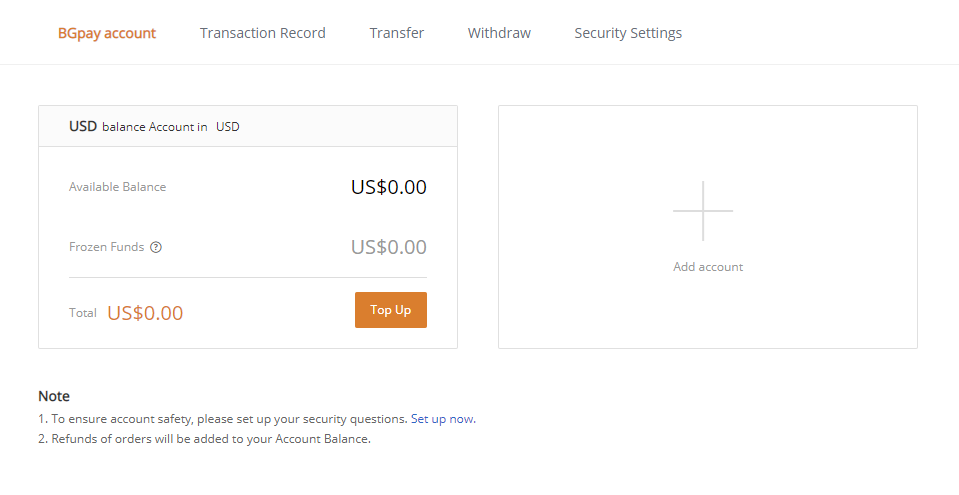This screenshot has width=959, height=495.
Task: Switch to the Transaction Record tab
Action: point(262,33)
